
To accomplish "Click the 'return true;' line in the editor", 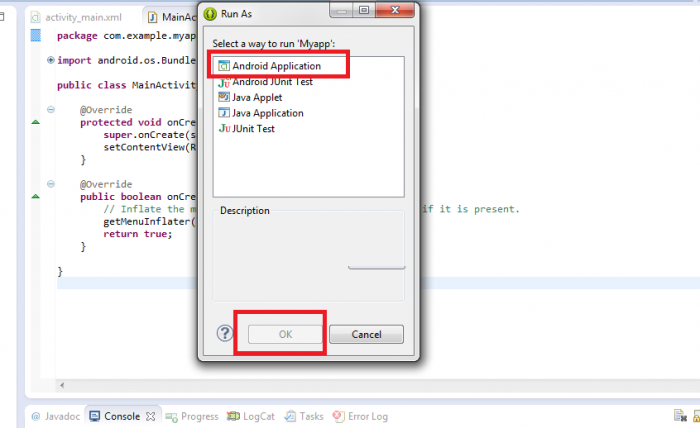I will (x=138, y=234).
